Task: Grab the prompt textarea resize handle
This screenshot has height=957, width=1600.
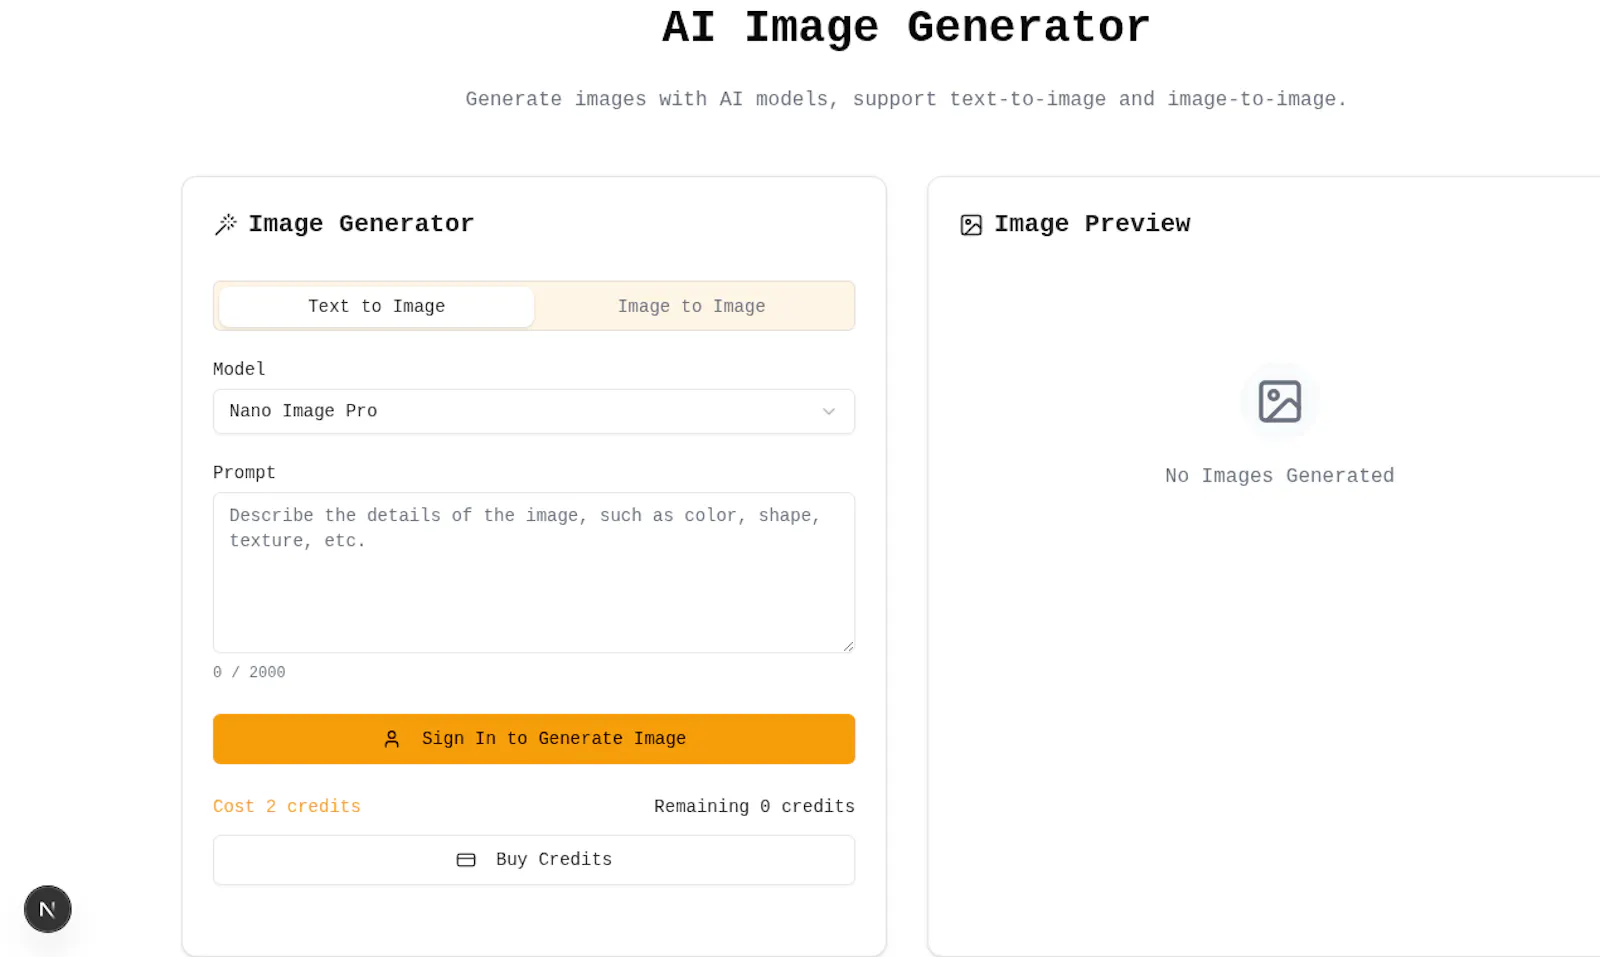Action: [x=848, y=646]
